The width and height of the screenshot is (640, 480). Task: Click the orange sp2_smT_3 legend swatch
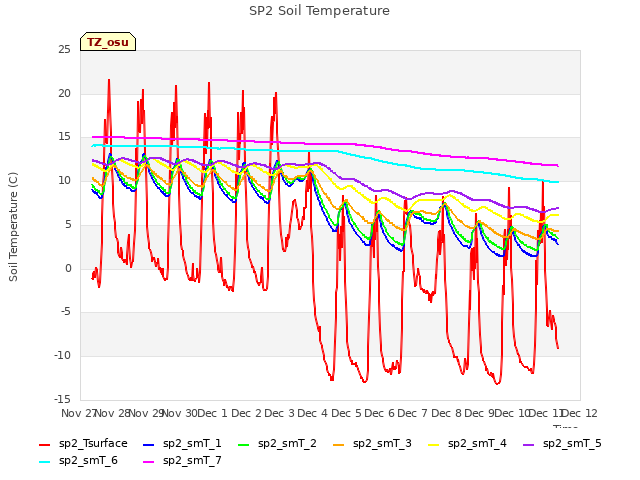coord(339,445)
